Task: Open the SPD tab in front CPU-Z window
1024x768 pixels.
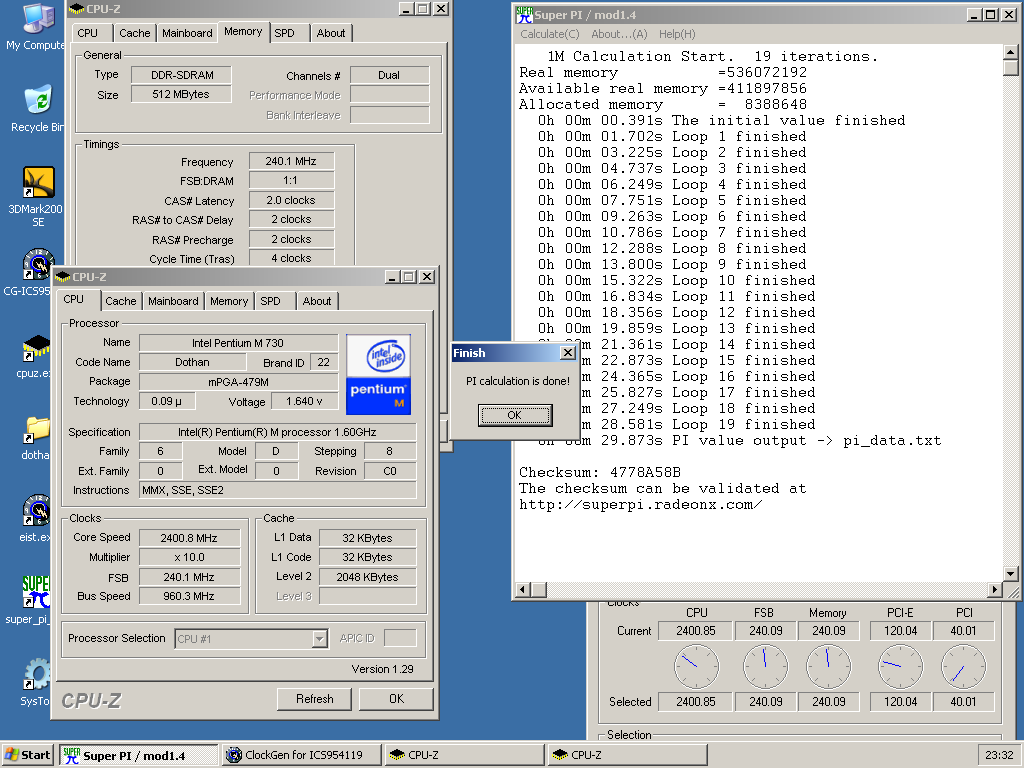Action: pos(270,301)
